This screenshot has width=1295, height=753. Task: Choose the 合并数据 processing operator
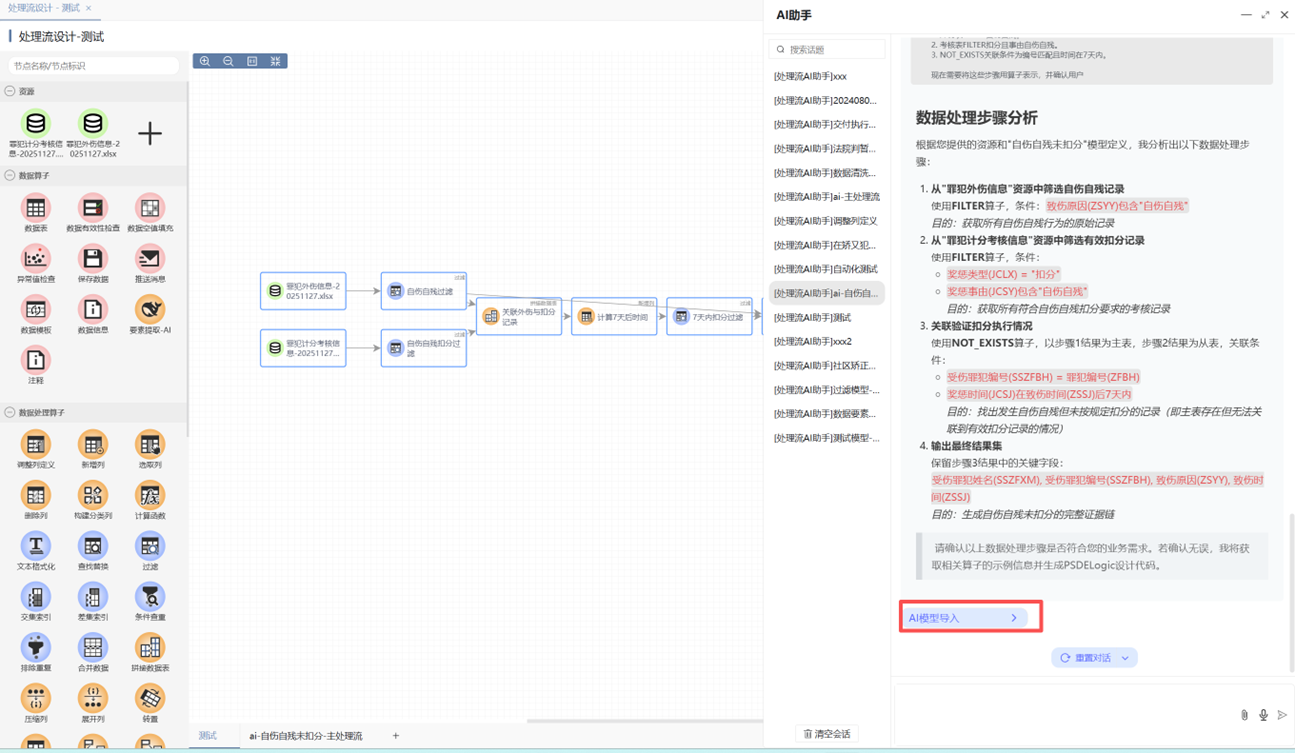point(93,649)
